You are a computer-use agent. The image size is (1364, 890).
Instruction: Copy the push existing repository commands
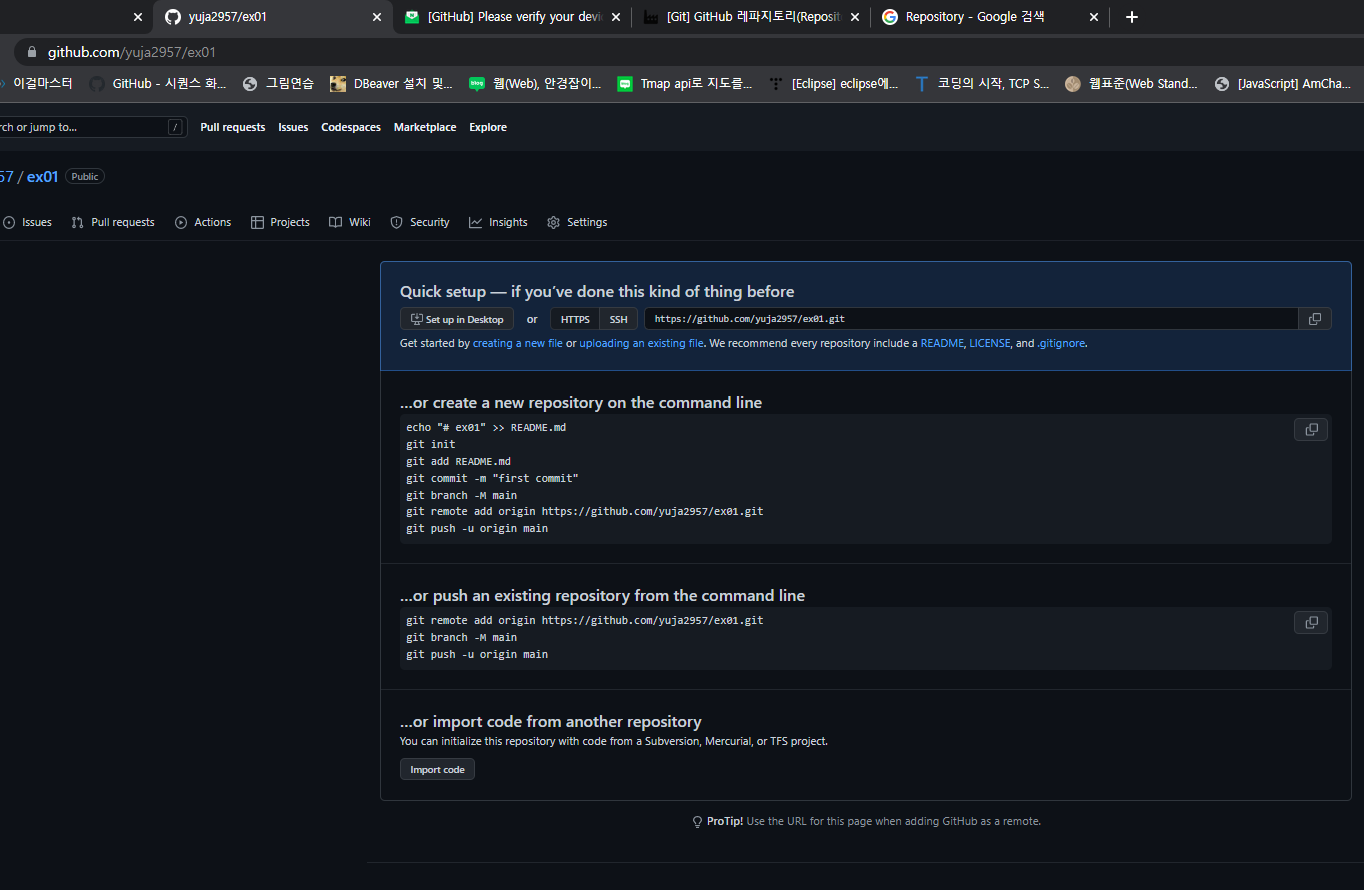(x=1311, y=622)
